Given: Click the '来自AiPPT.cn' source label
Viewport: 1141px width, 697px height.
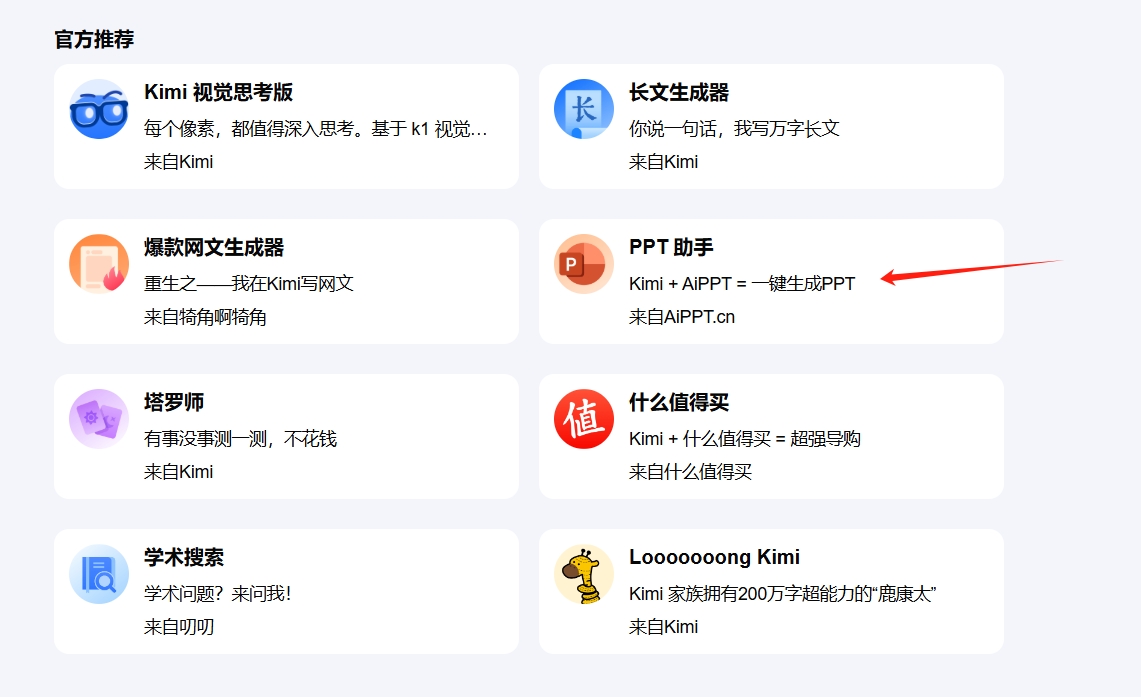Looking at the screenshot, I should [681, 317].
